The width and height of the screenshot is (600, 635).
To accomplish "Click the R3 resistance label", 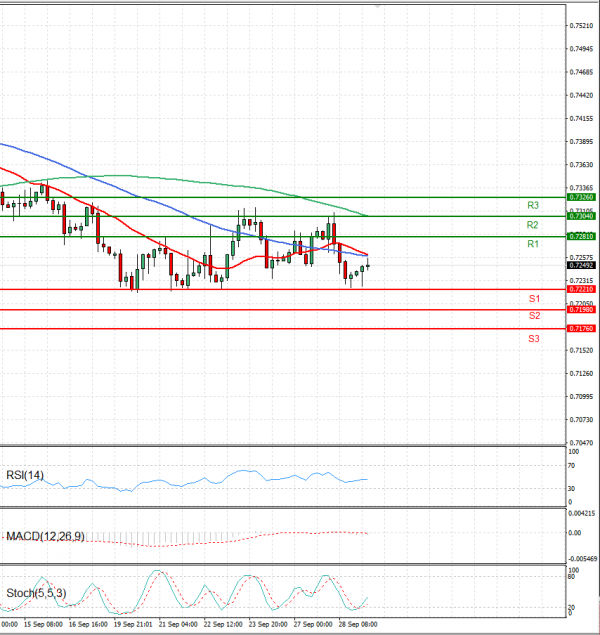I will pyautogui.click(x=533, y=205).
